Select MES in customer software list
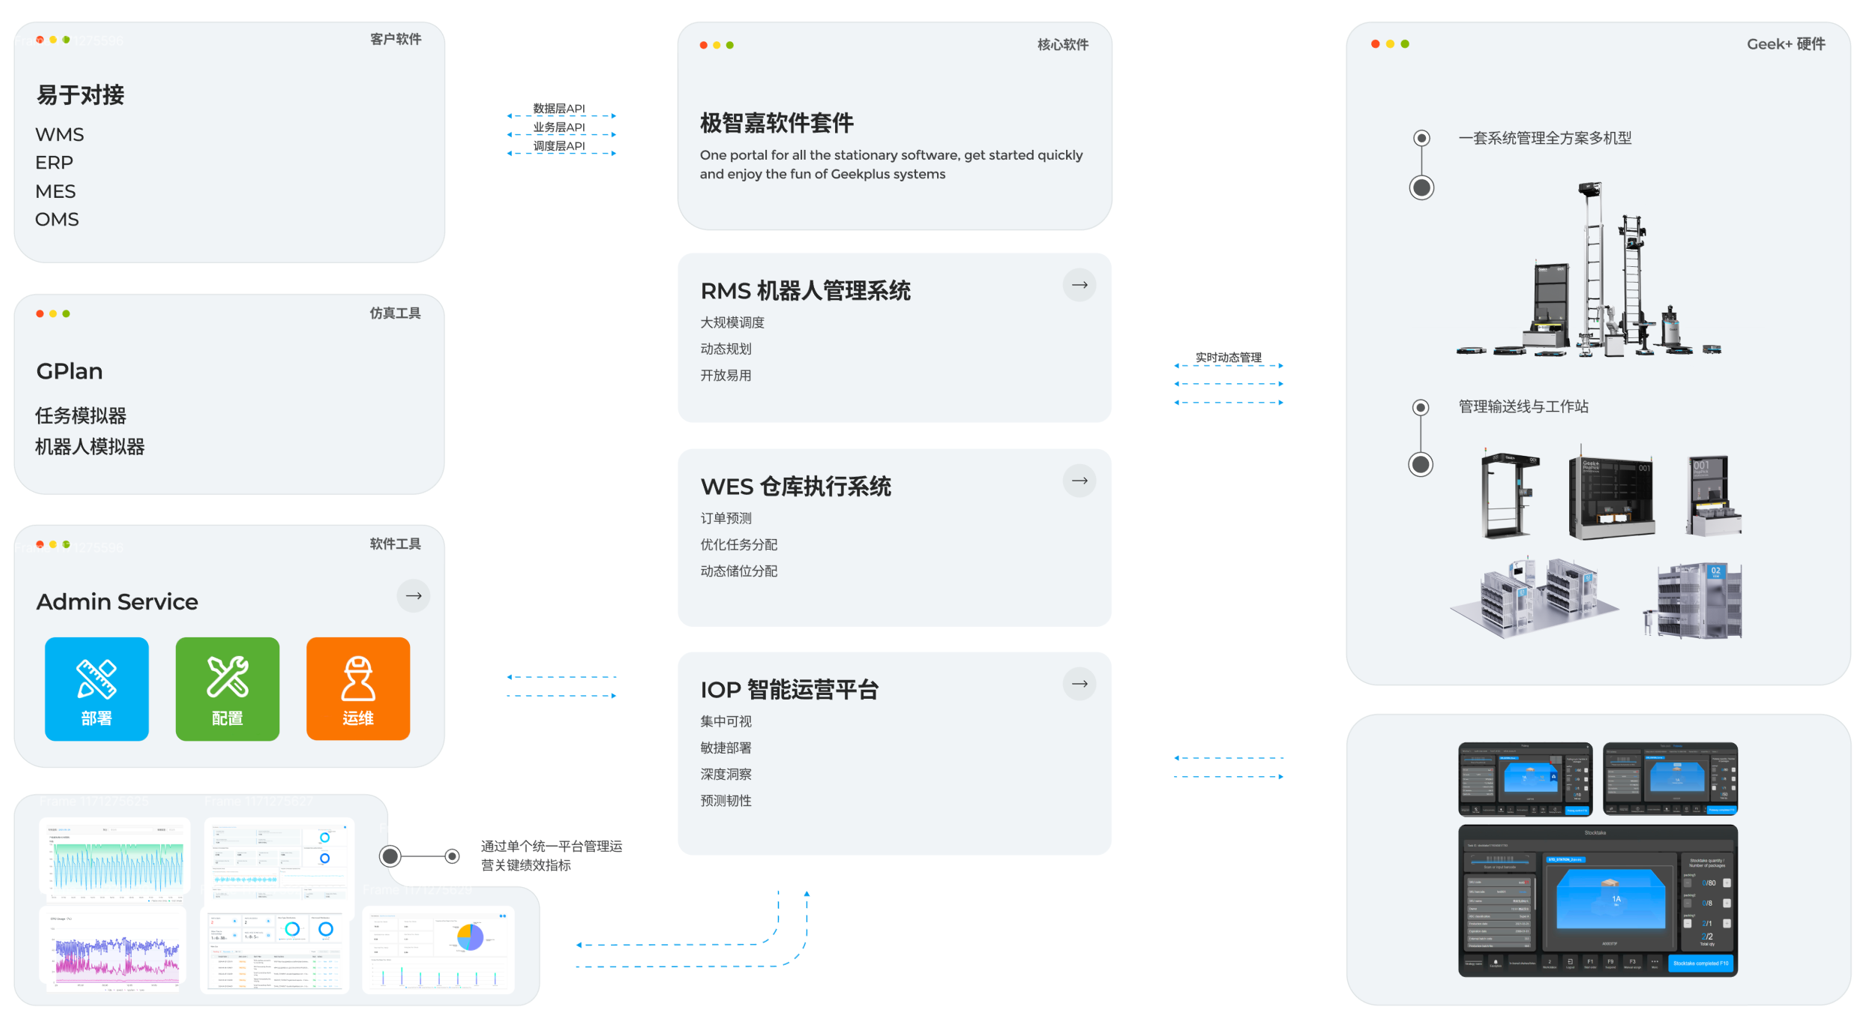 click(x=55, y=191)
